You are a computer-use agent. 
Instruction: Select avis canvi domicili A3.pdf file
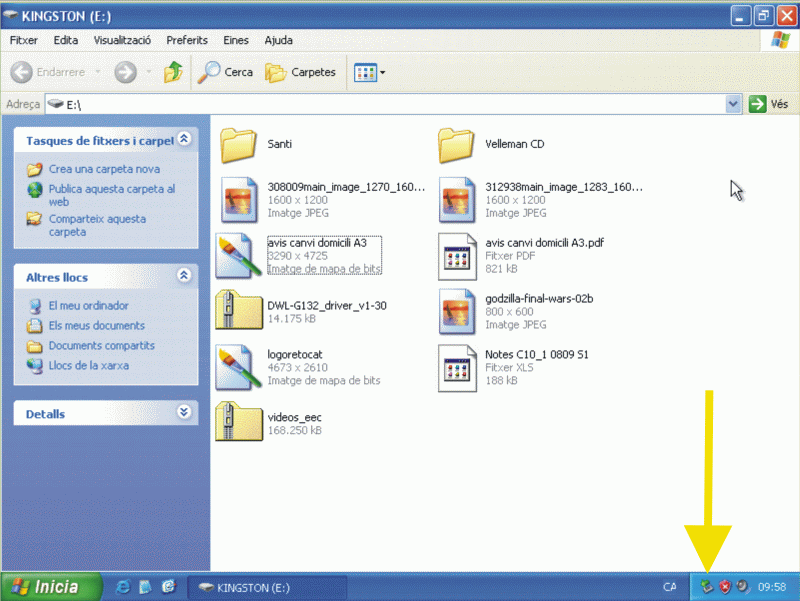[458, 257]
